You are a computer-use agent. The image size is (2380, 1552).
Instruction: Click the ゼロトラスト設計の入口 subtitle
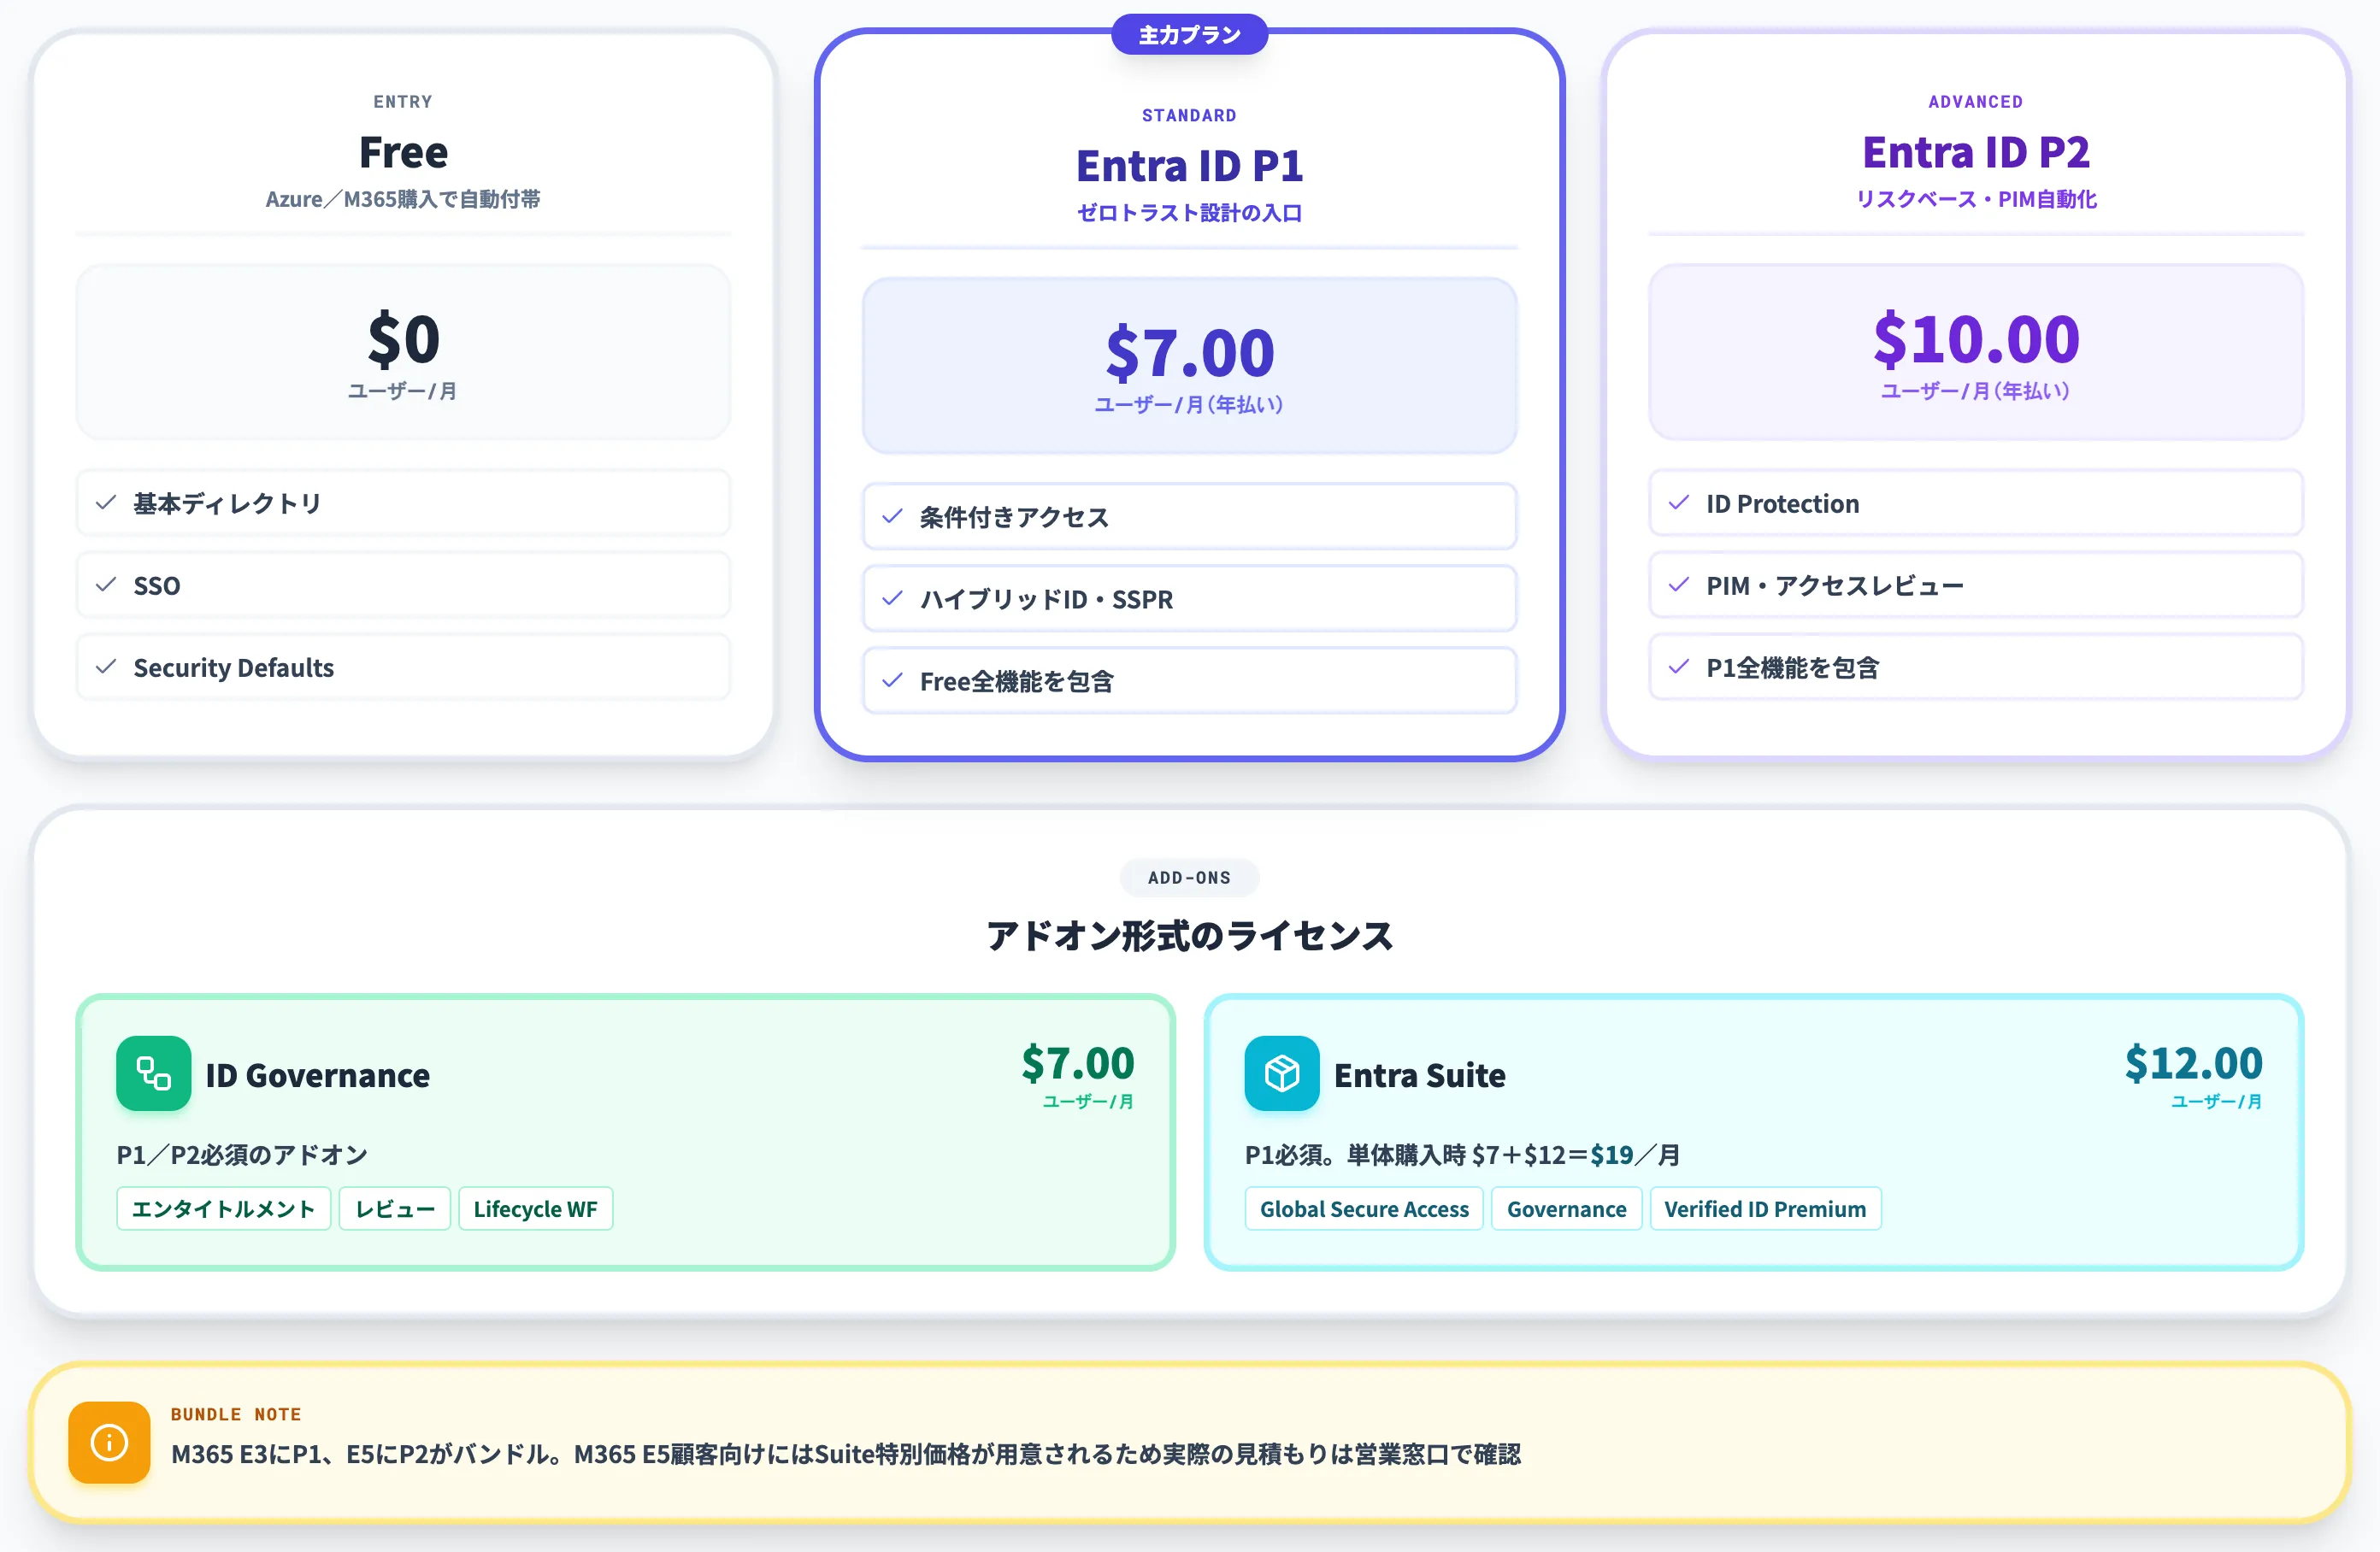[1189, 213]
